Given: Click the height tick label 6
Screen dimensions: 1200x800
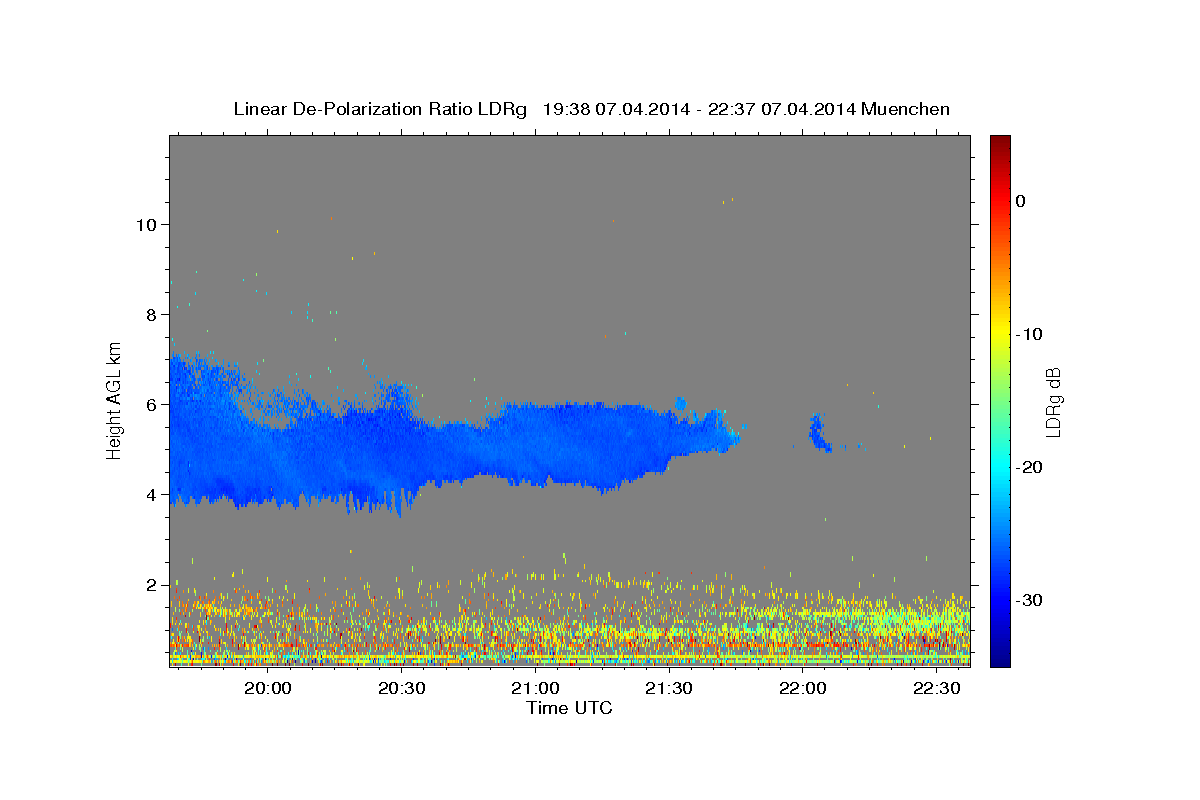Looking at the screenshot, I should point(154,404).
